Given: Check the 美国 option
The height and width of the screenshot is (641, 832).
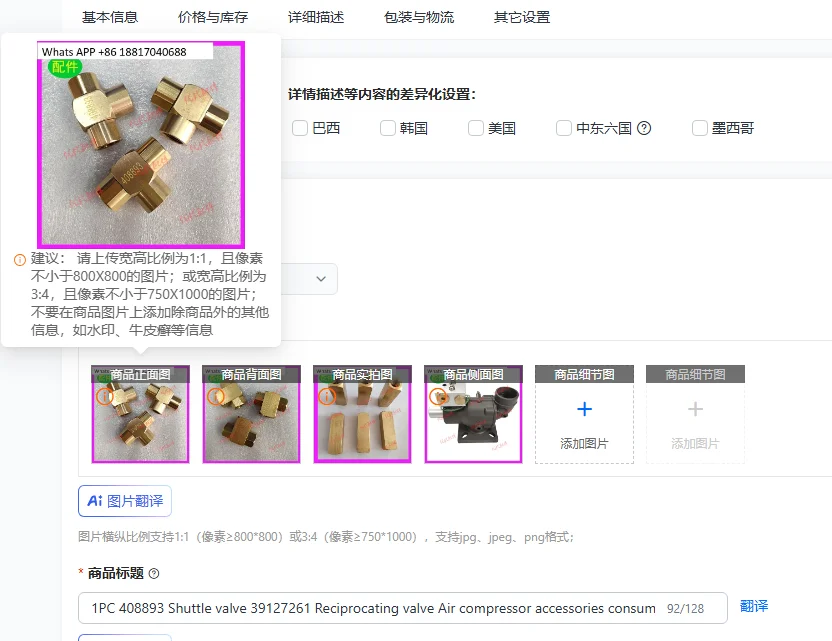Looking at the screenshot, I should pos(476,128).
